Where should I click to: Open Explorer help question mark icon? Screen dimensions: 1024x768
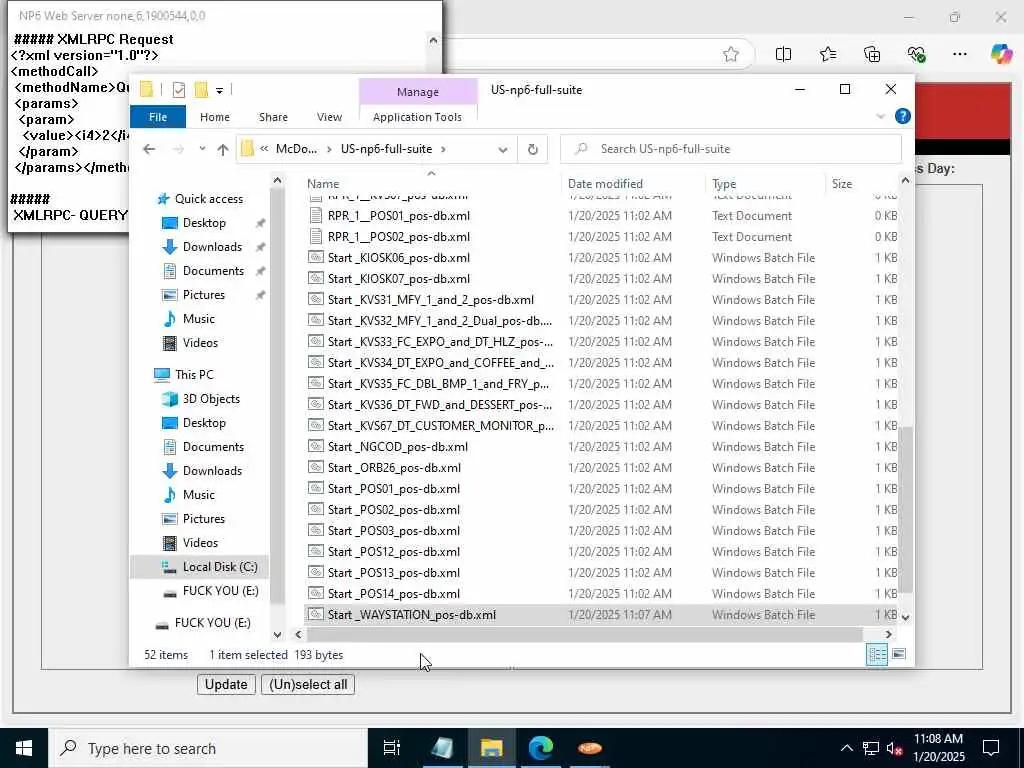coord(903,116)
